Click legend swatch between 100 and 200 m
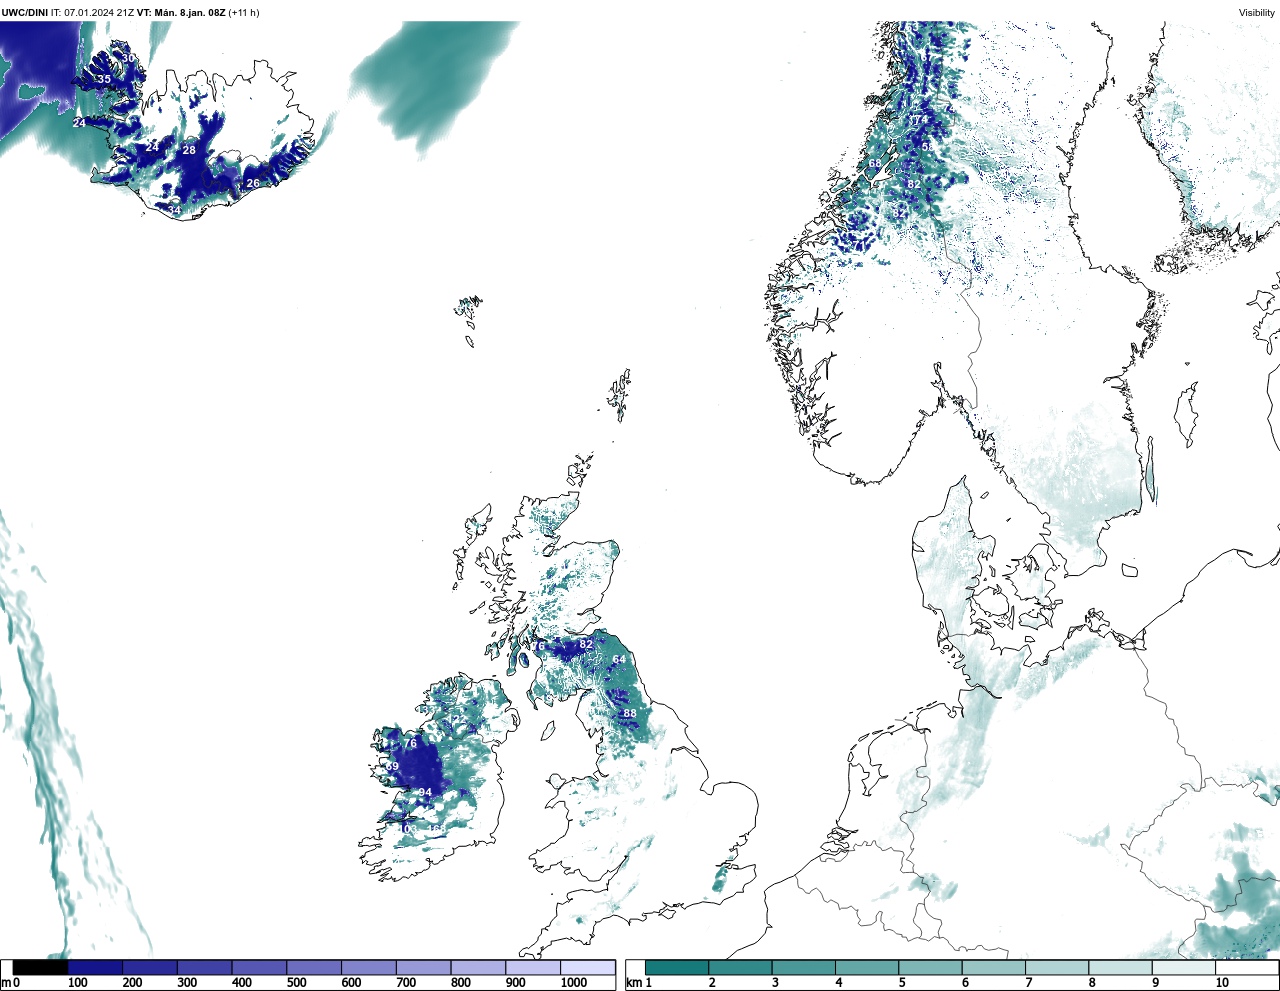 [95, 967]
